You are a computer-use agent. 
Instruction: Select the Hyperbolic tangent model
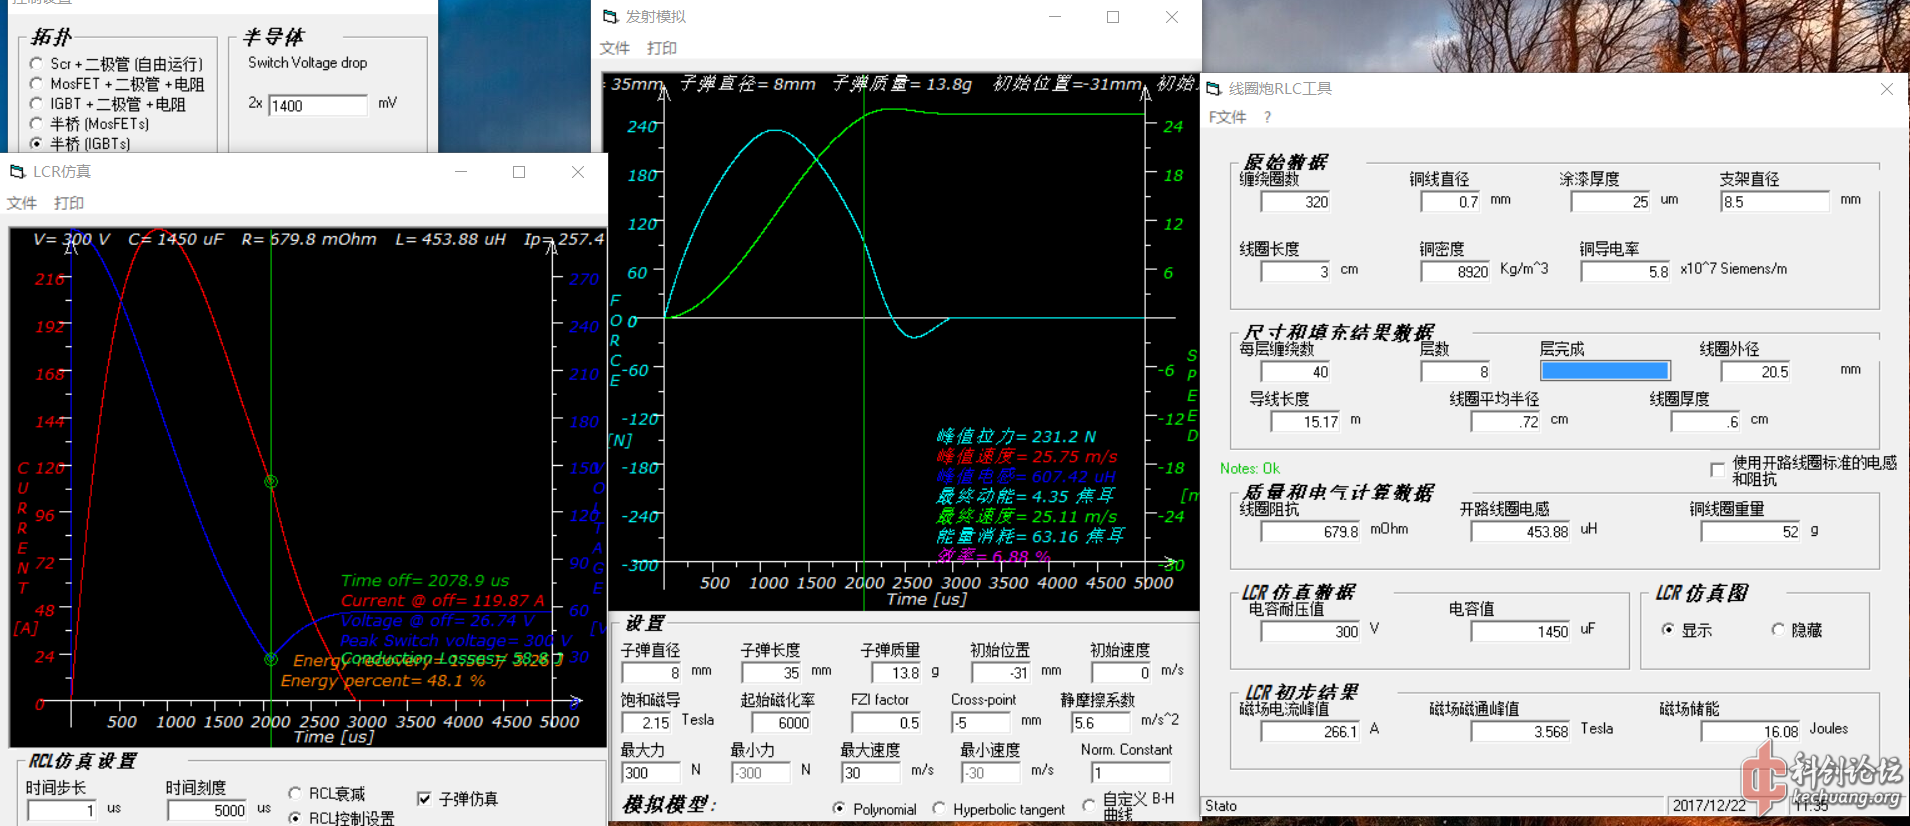click(939, 808)
